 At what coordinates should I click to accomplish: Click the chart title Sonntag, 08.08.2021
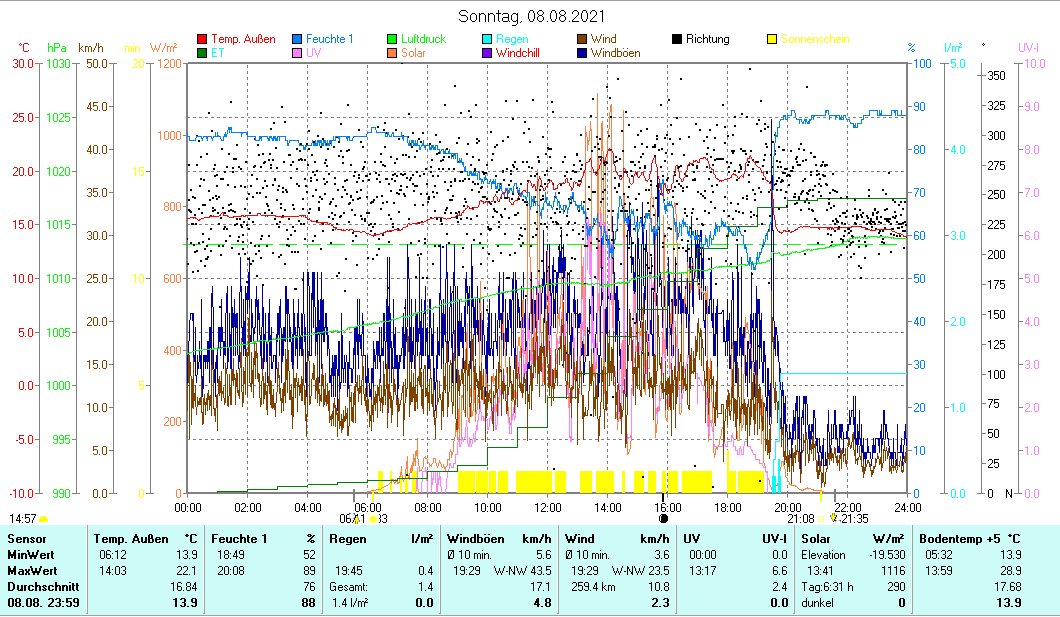[531, 17]
